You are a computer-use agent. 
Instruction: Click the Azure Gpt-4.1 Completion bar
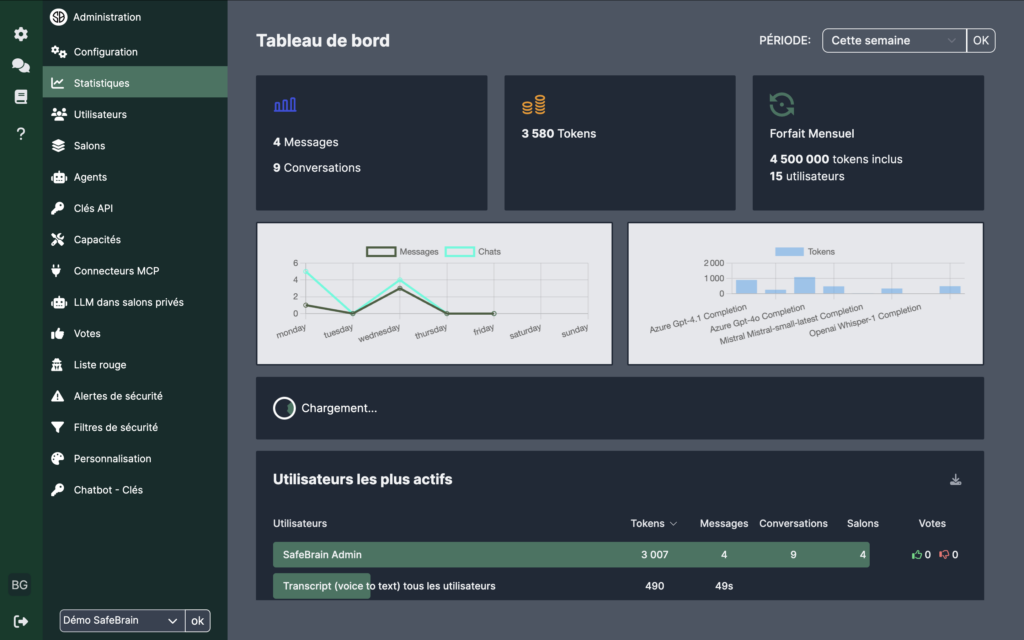(746, 286)
